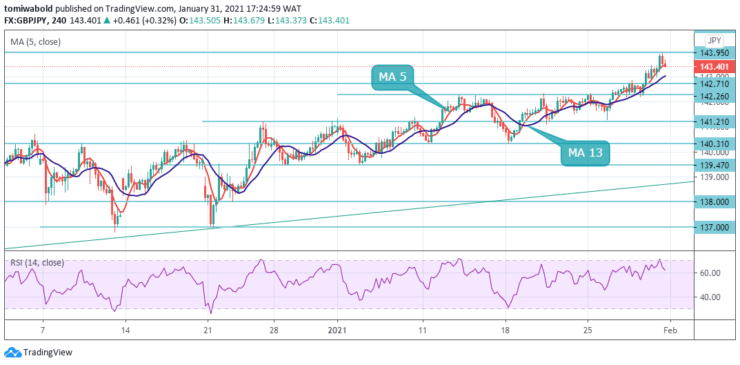Click the date label 7 on time axis
The height and width of the screenshot is (365, 740).
pyautogui.click(x=43, y=331)
